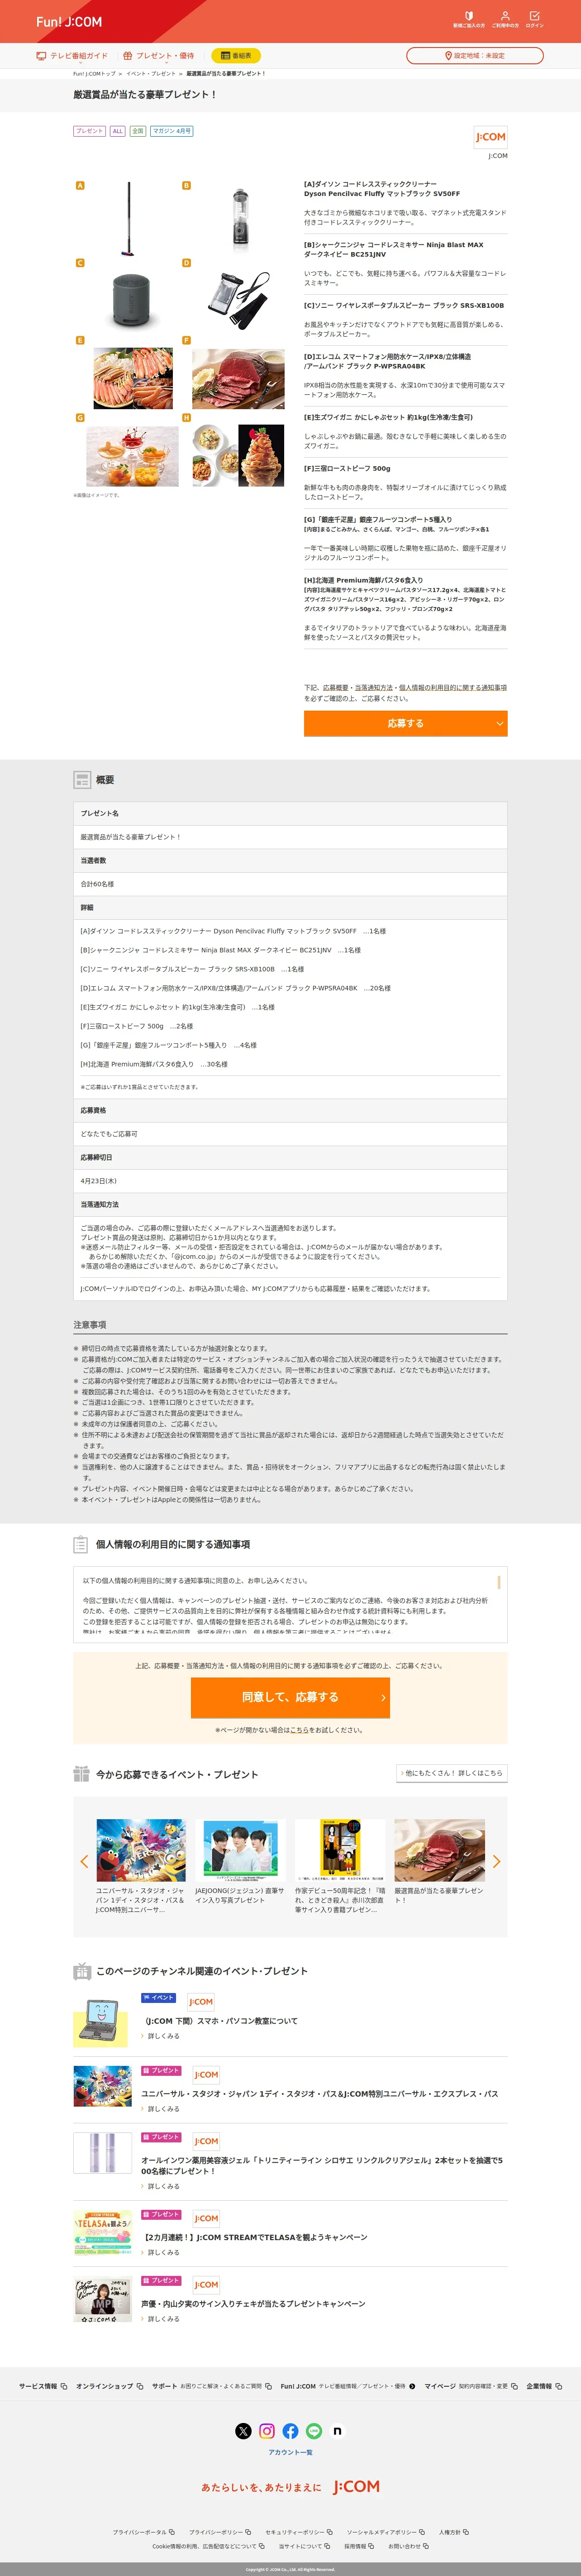Screen dimensions: 581x2576
Task: Click the マガジン 4月号 tag label
Action: (171, 131)
